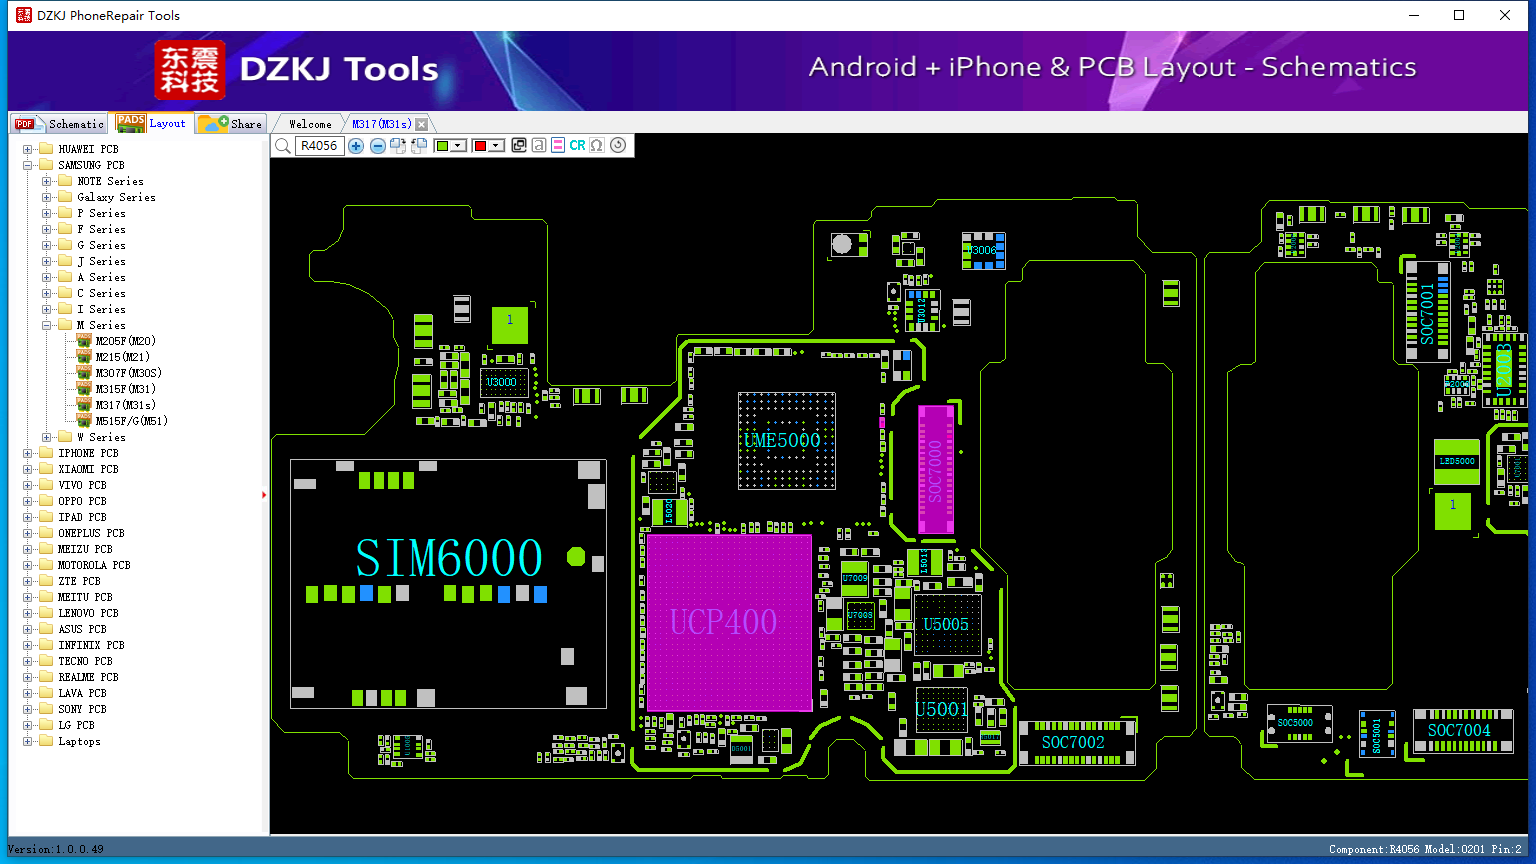Select the LED5000 component
Screen dimensions: 1536x864
[x=1456, y=462]
